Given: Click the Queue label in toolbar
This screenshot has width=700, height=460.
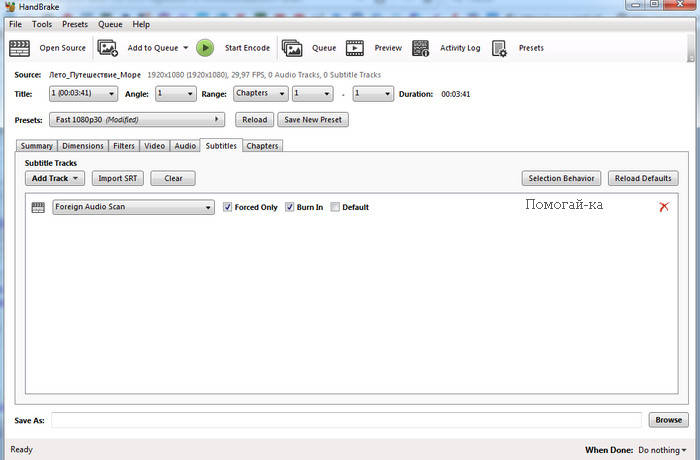Looking at the screenshot, I should [324, 48].
